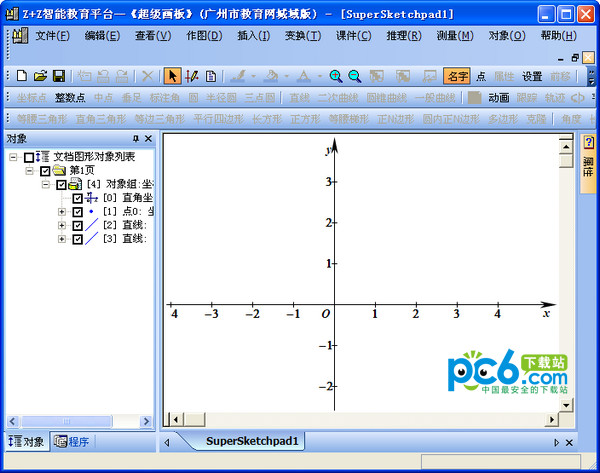Click the document tab close X
Screen dimensions: 600x473
(569, 442)
